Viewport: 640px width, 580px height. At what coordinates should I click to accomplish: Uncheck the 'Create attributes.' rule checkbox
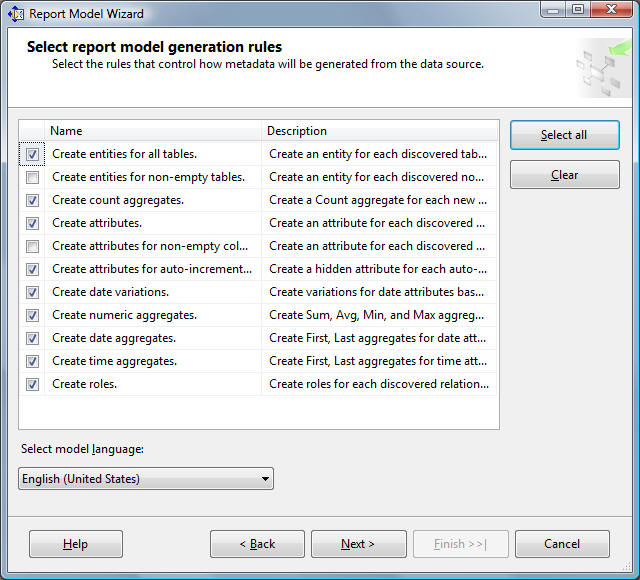33,223
